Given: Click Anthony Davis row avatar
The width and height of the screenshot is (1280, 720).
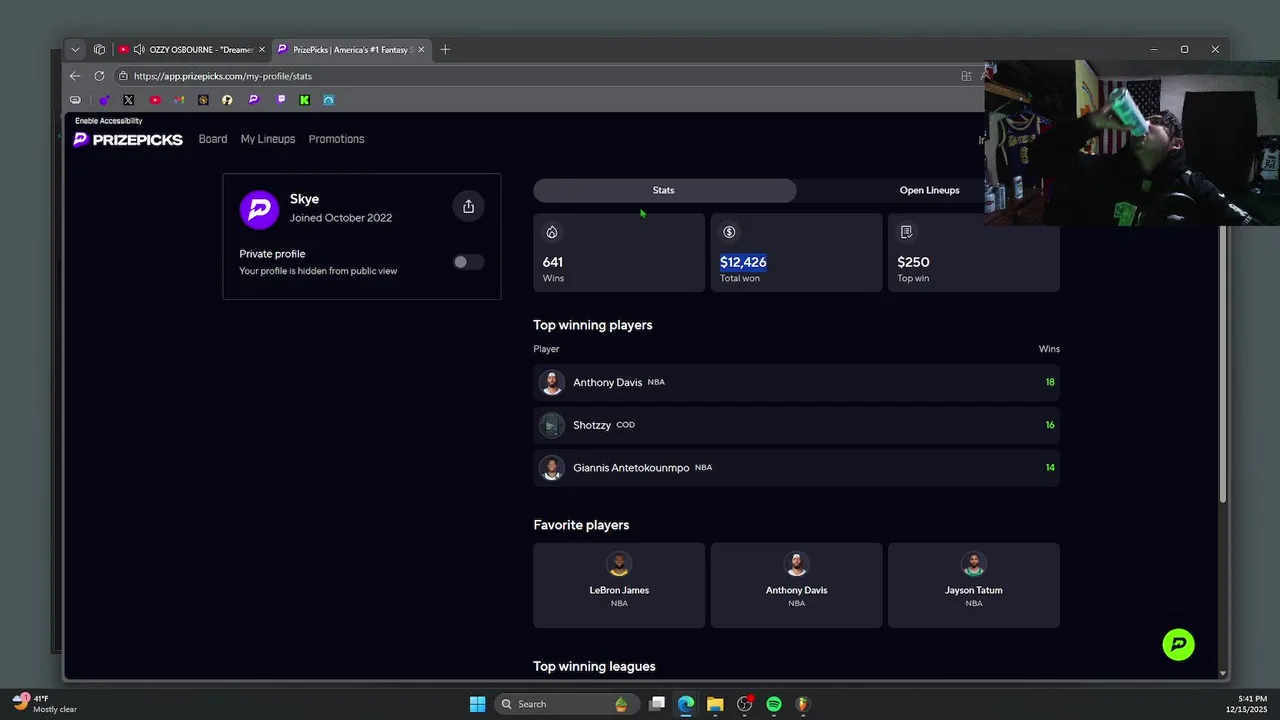Looking at the screenshot, I should click(x=551, y=382).
